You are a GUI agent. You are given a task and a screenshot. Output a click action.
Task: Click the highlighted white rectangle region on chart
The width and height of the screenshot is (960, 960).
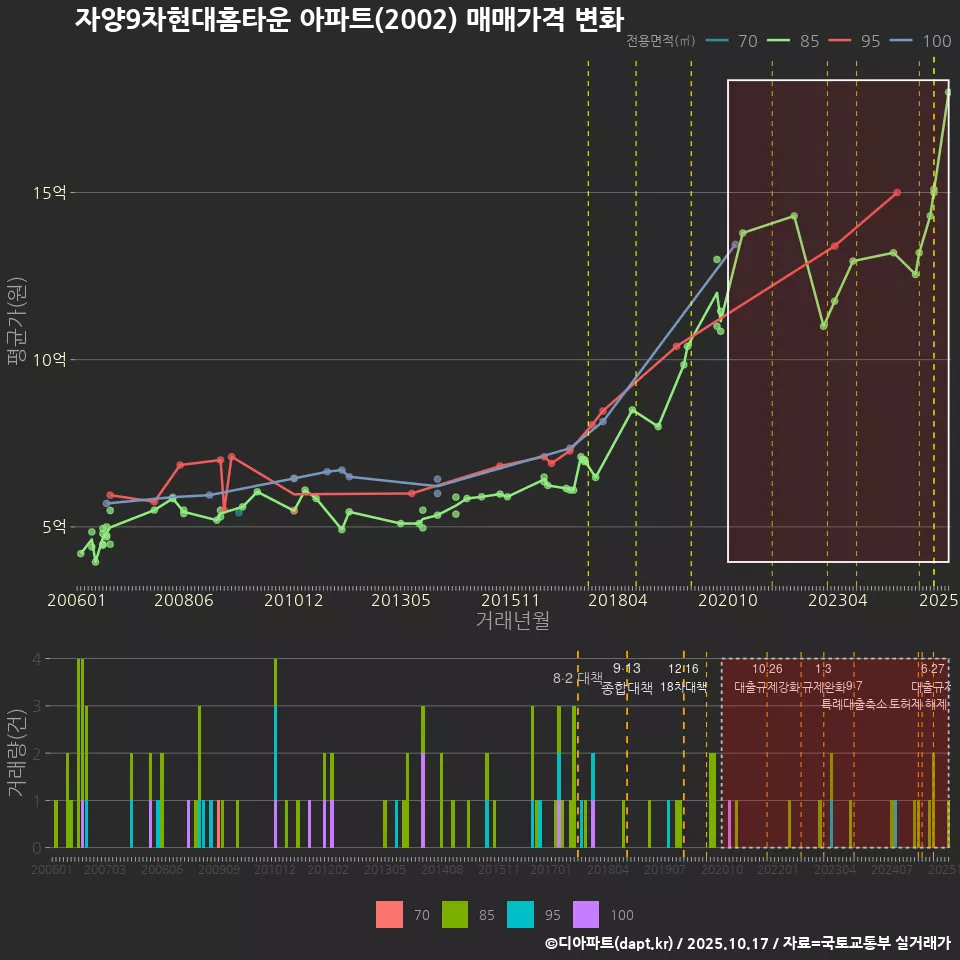coord(838,320)
